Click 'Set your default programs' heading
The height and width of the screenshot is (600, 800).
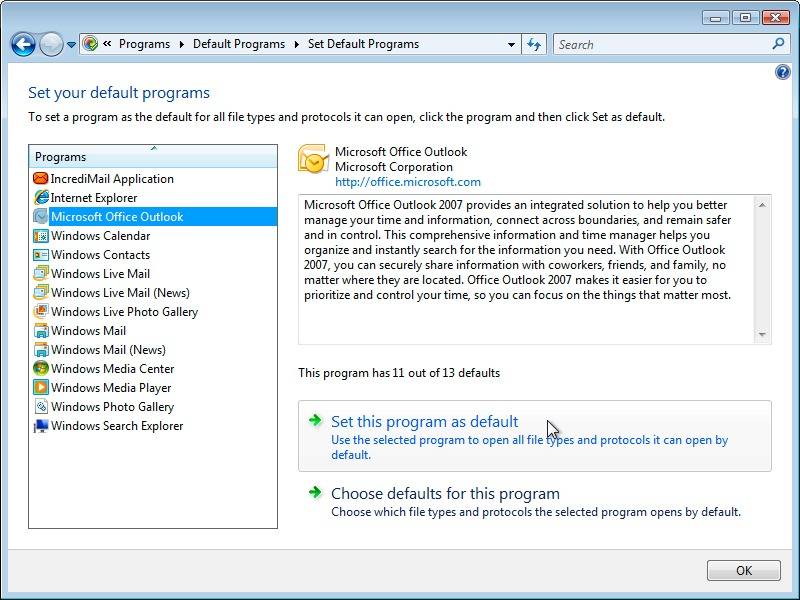click(x=119, y=93)
